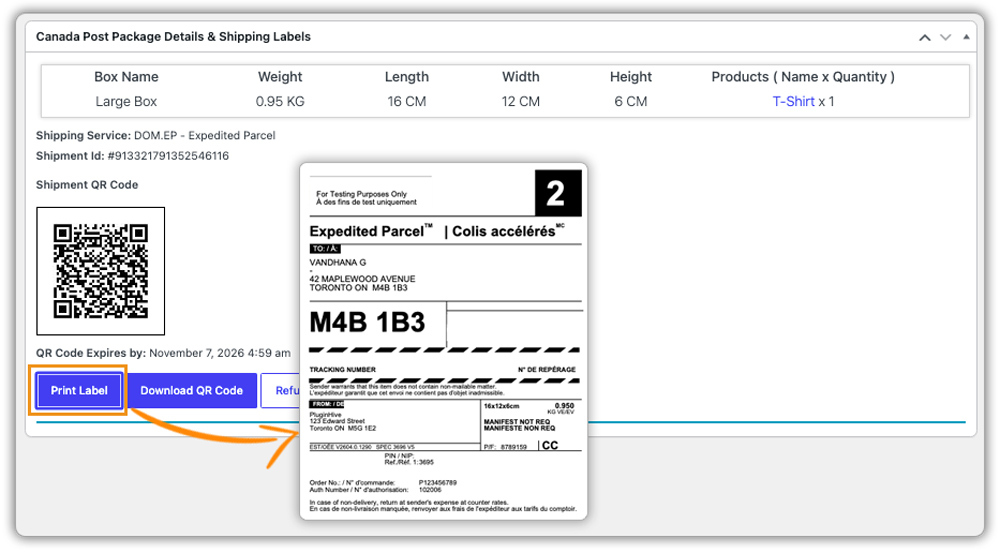The height and width of the screenshot is (553, 1000).
Task: Click the 12 CM width value
Action: click(520, 101)
